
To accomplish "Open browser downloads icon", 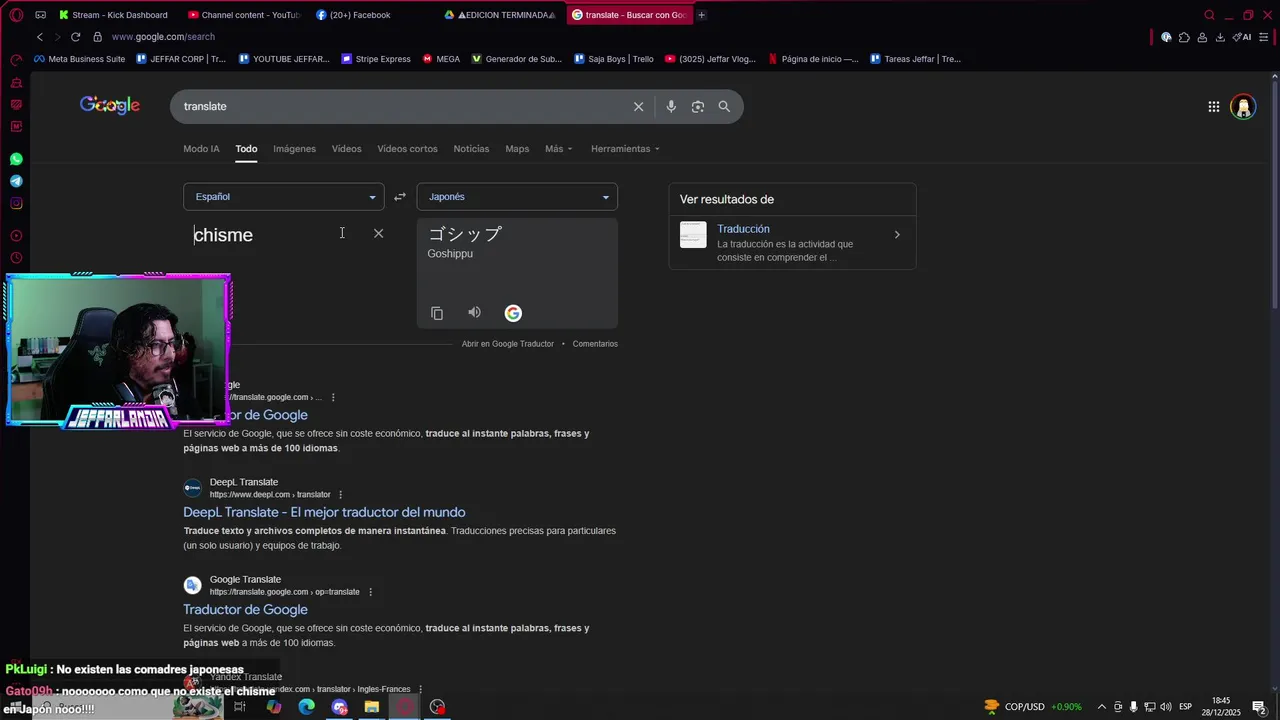I will click(1220, 37).
